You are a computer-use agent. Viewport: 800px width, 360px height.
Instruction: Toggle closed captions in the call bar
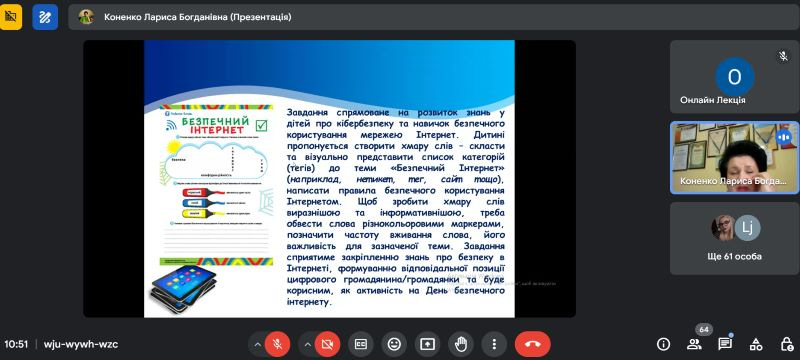point(361,344)
